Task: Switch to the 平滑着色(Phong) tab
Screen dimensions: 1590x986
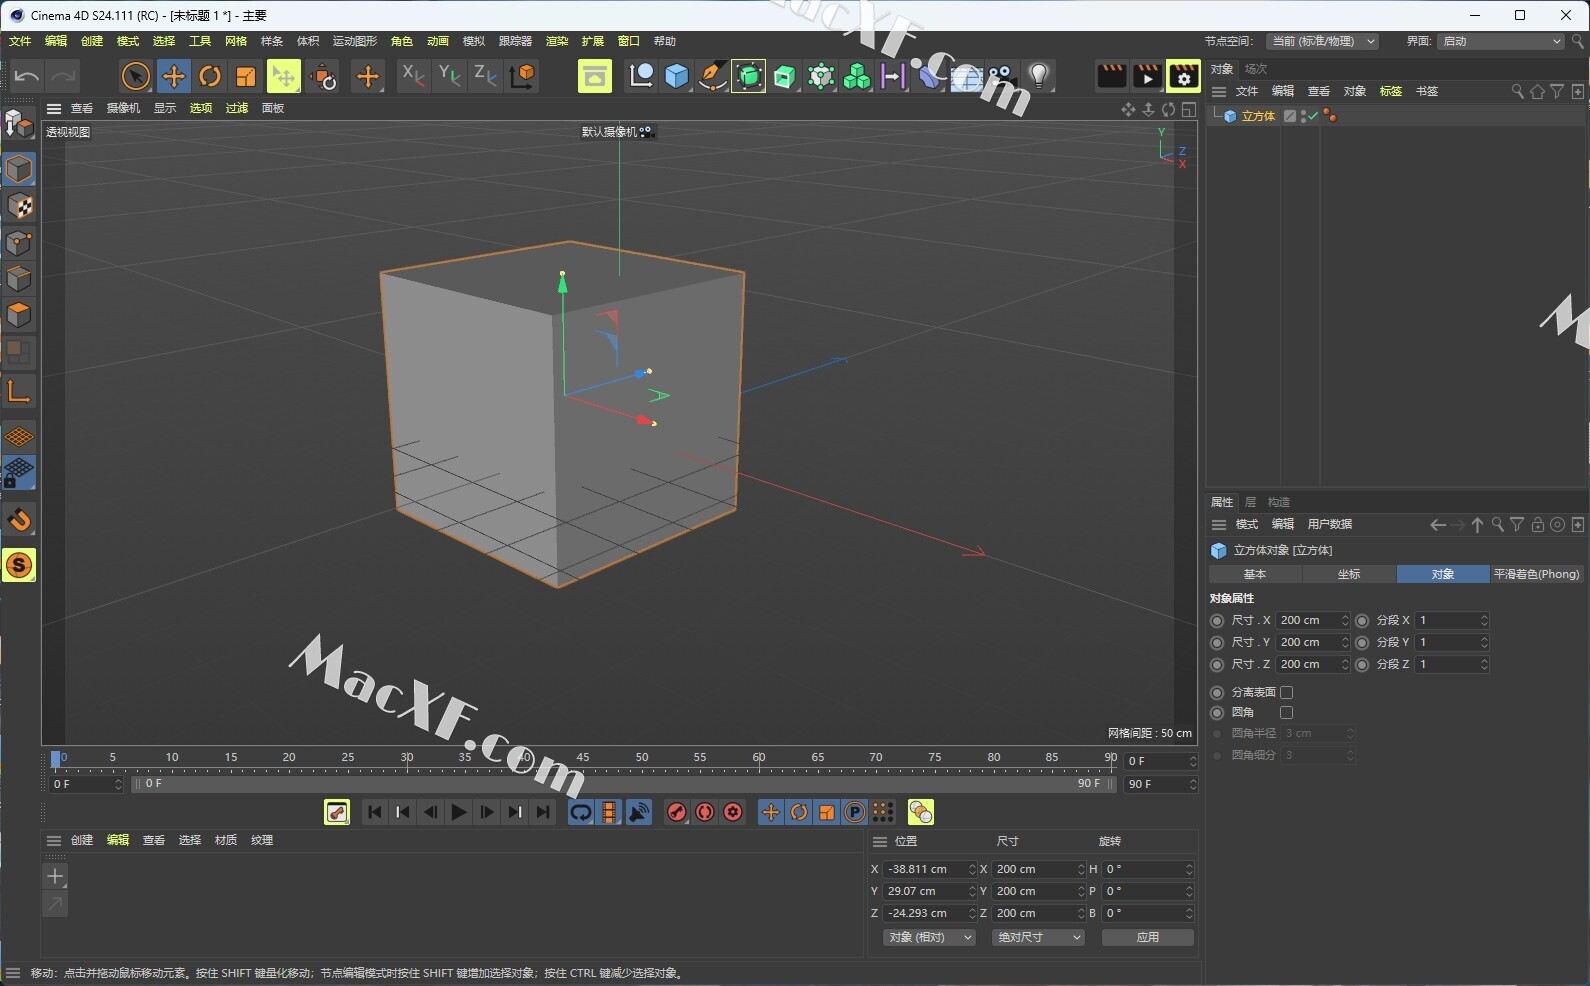Action: (x=1536, y=574)
